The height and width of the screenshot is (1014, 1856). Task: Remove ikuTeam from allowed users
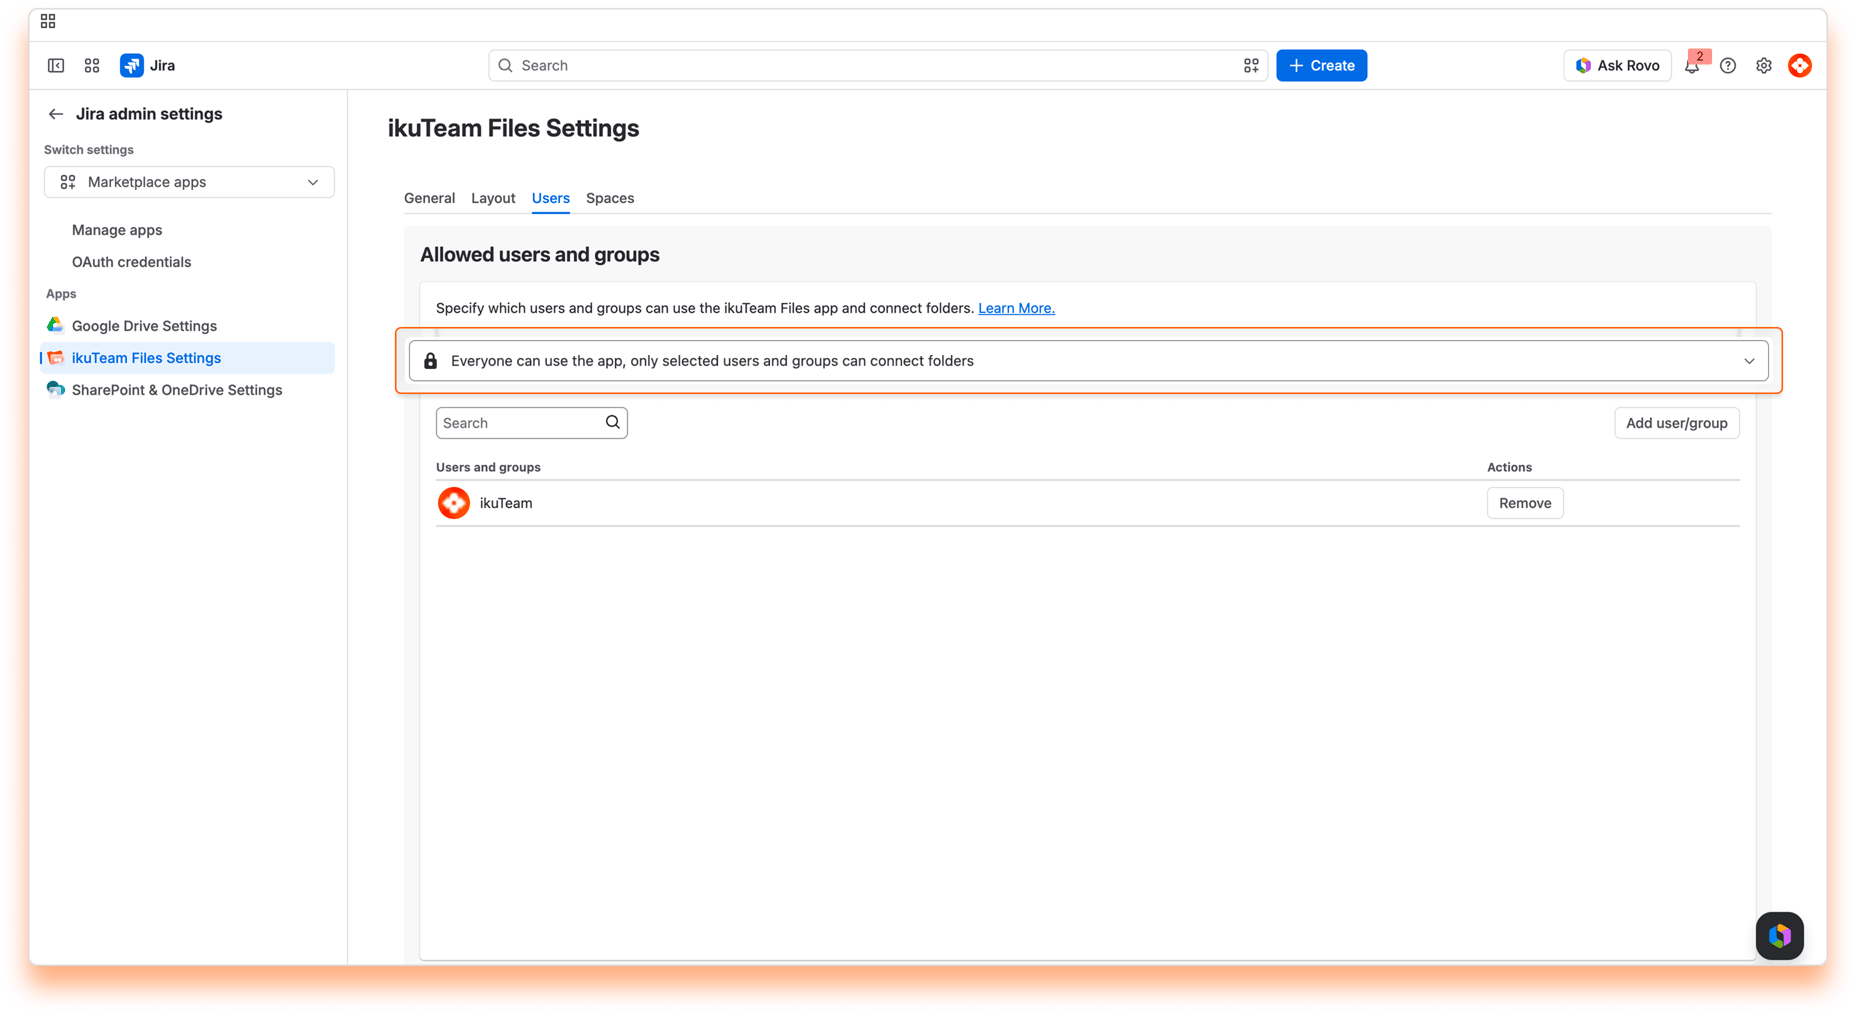(1525, 503)
